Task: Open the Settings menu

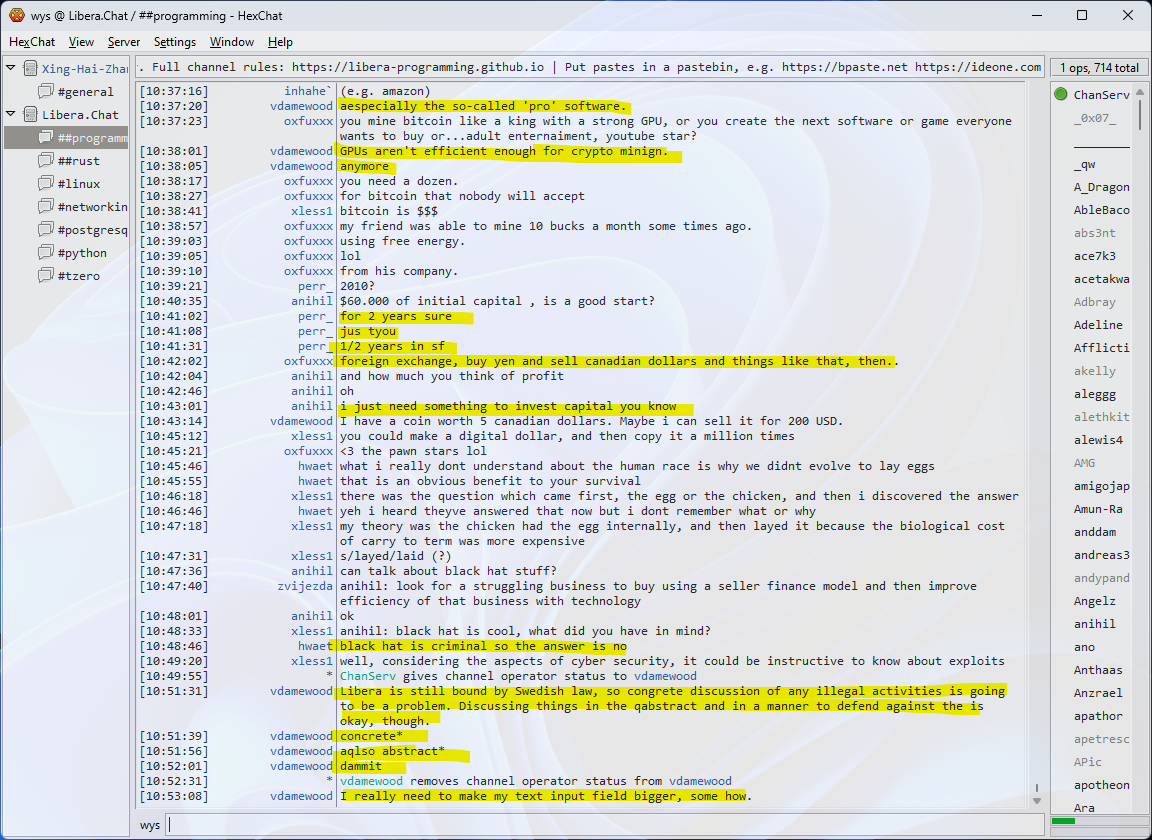Action: click(x=175, y=42)
